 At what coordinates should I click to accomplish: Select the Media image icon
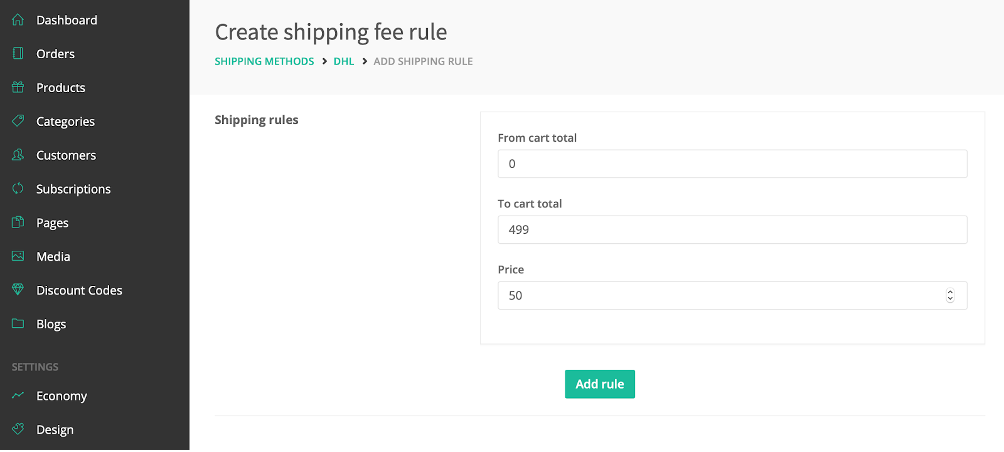coord(18,256)
